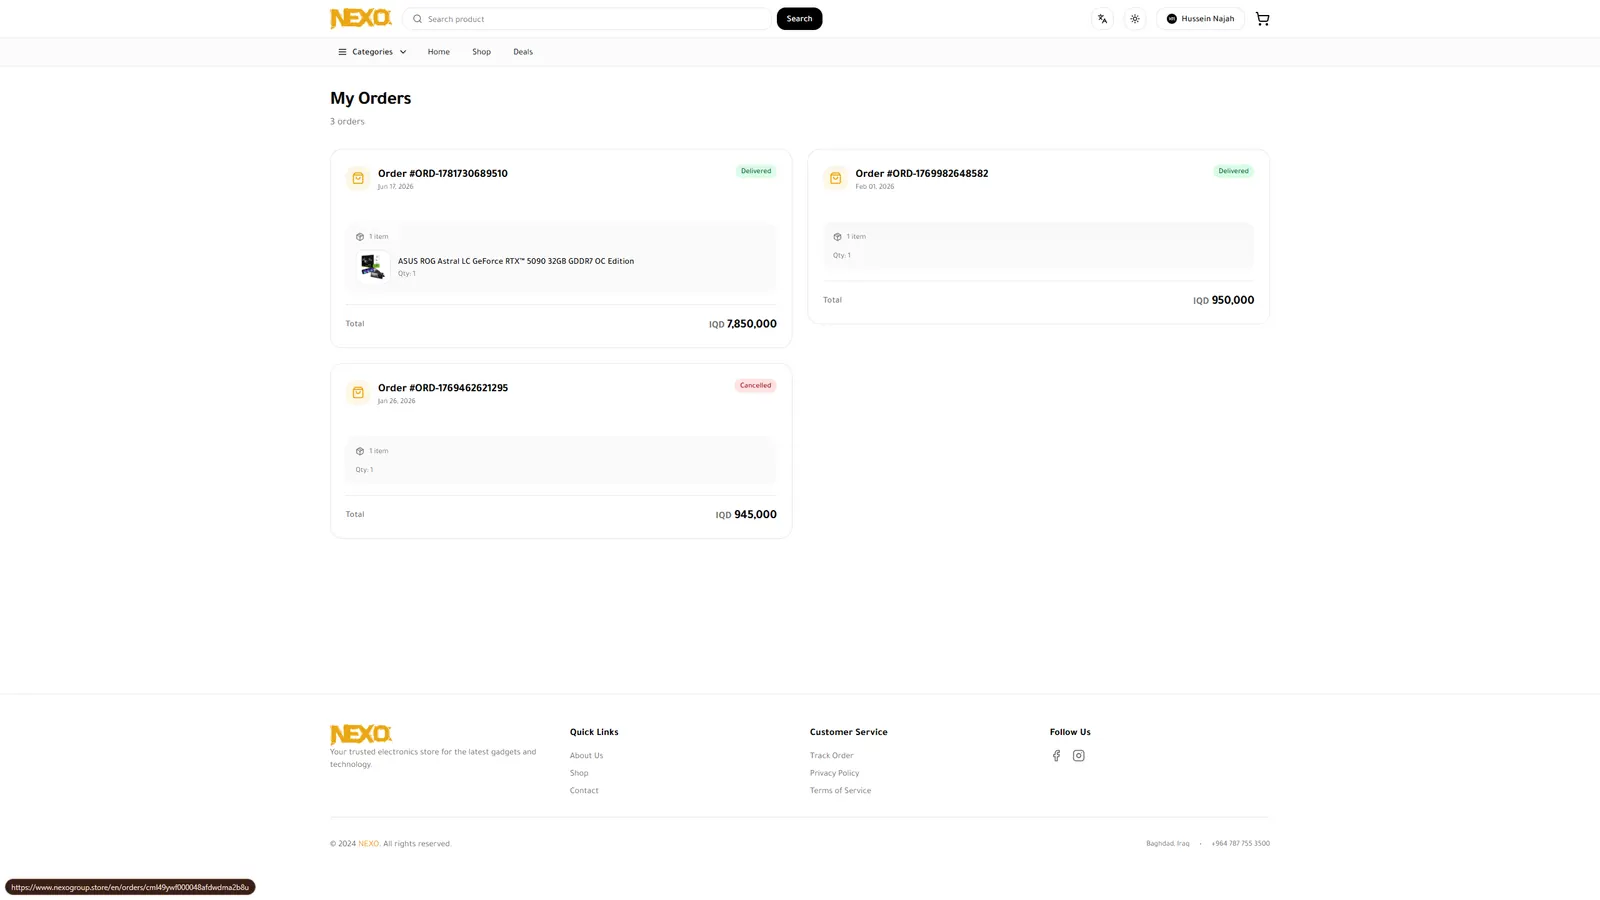
Task: Open the shopping cart
Action: [1262, 19]
